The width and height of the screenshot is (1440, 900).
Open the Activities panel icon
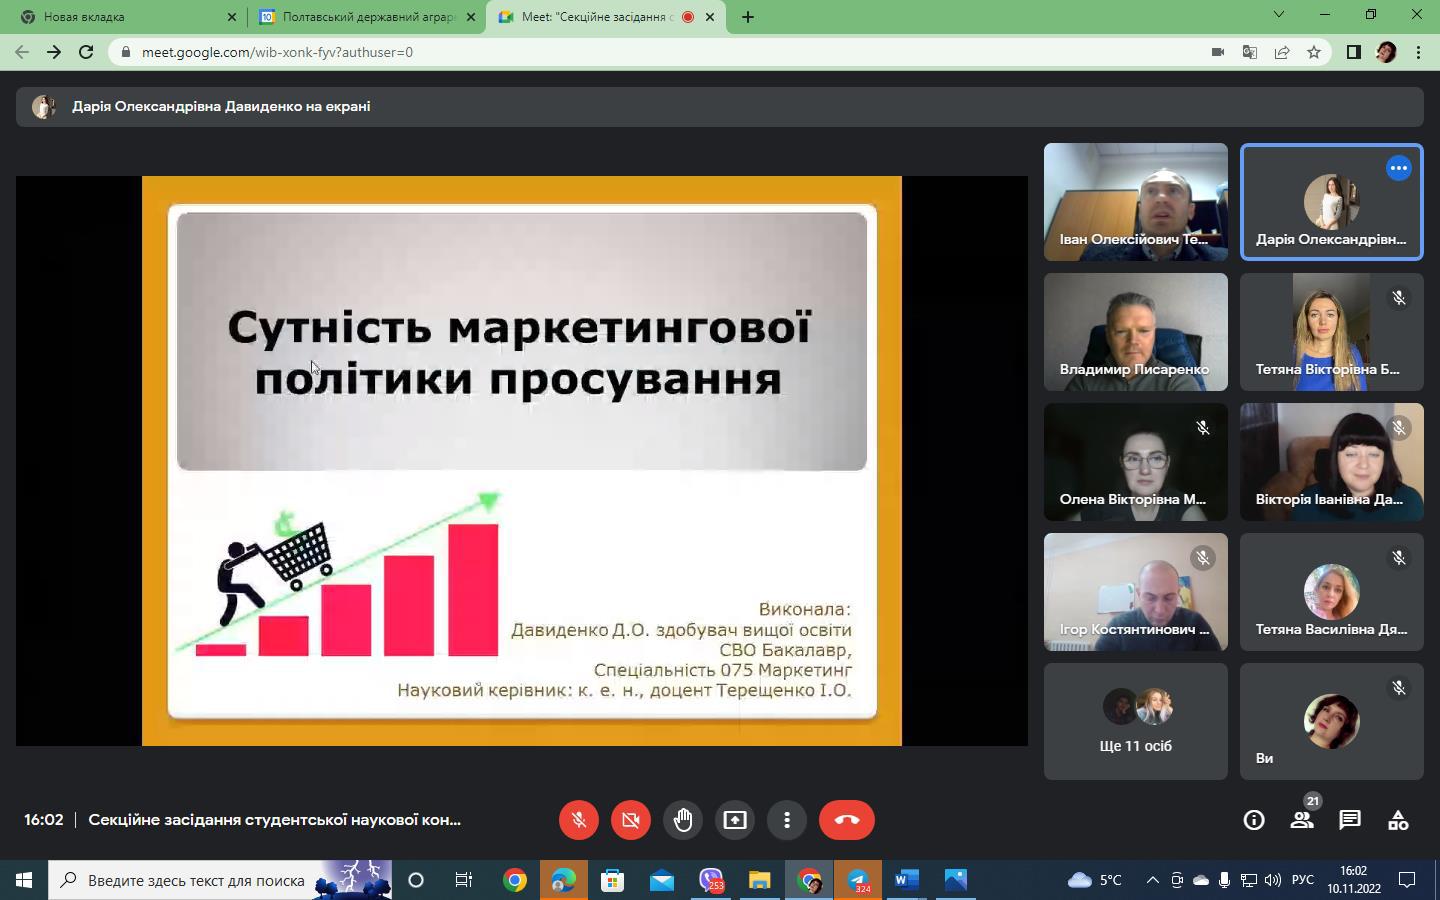coord(1398,820)
